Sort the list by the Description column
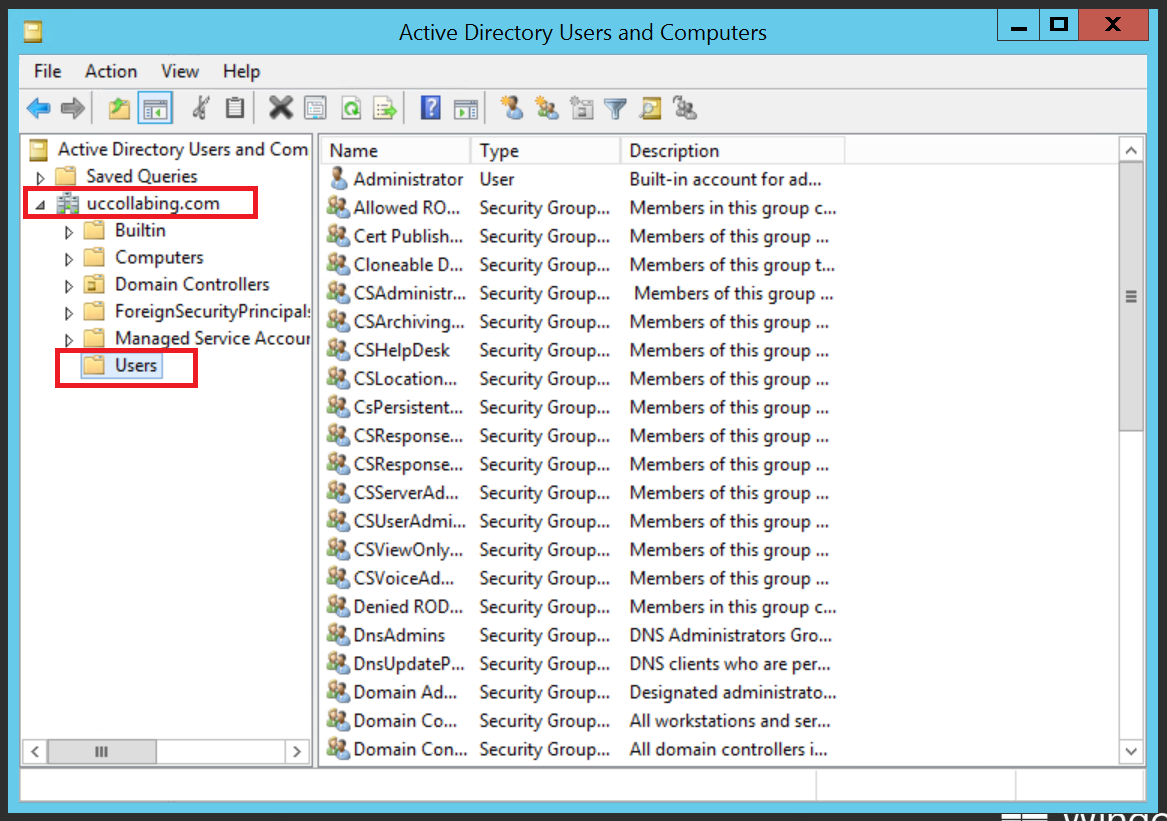 click(x=733, y=150)
